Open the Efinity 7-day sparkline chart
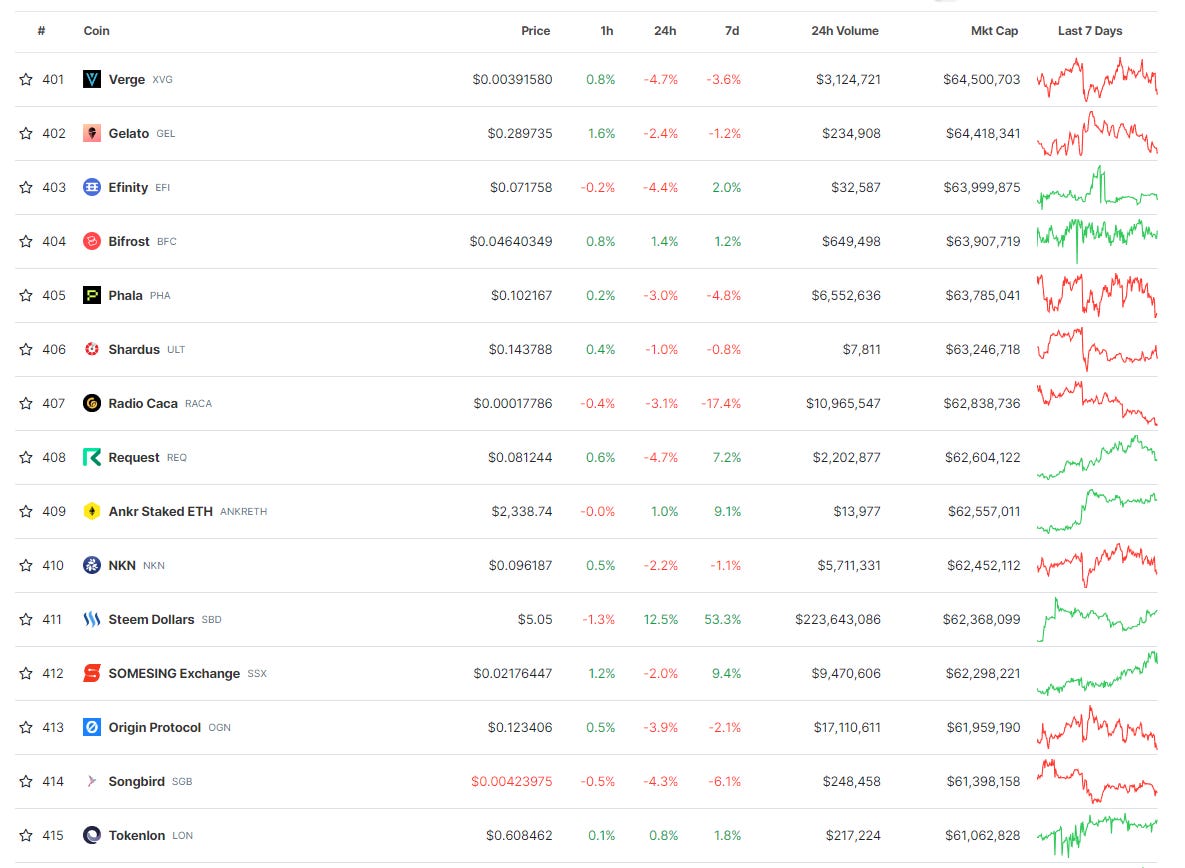Image resolution: width=1185 pixels, height=868 pixels. point(1097,187)
